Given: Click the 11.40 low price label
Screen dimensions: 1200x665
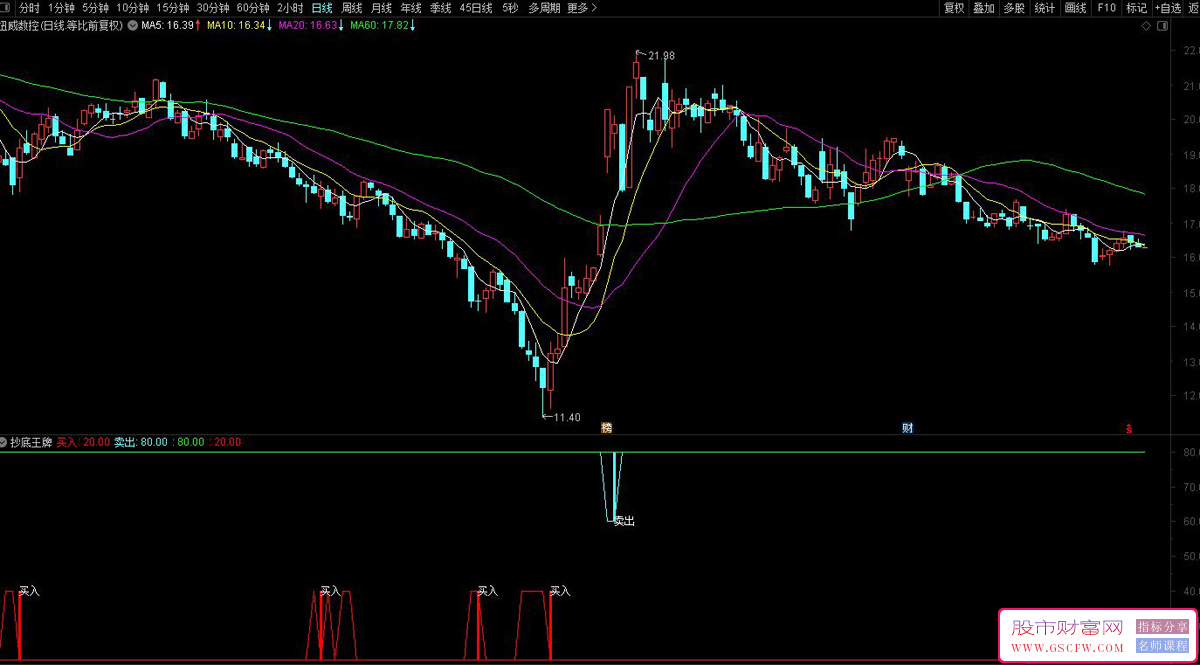Looking at the screenshot, I should (x=567, y=417).
